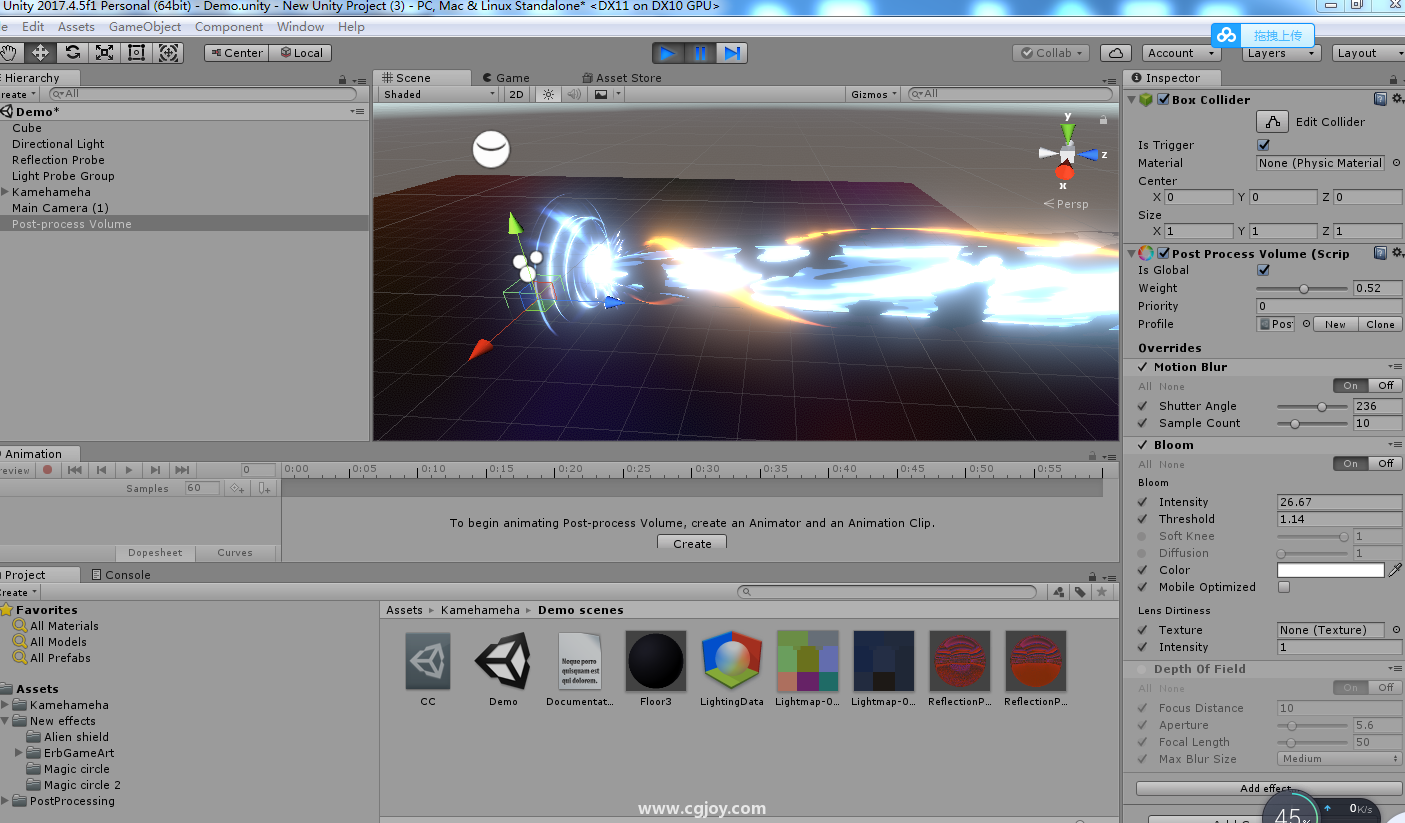The image size is (1405, 823).
Task: Open the Cloud services icon
Action: point(1116,53)
